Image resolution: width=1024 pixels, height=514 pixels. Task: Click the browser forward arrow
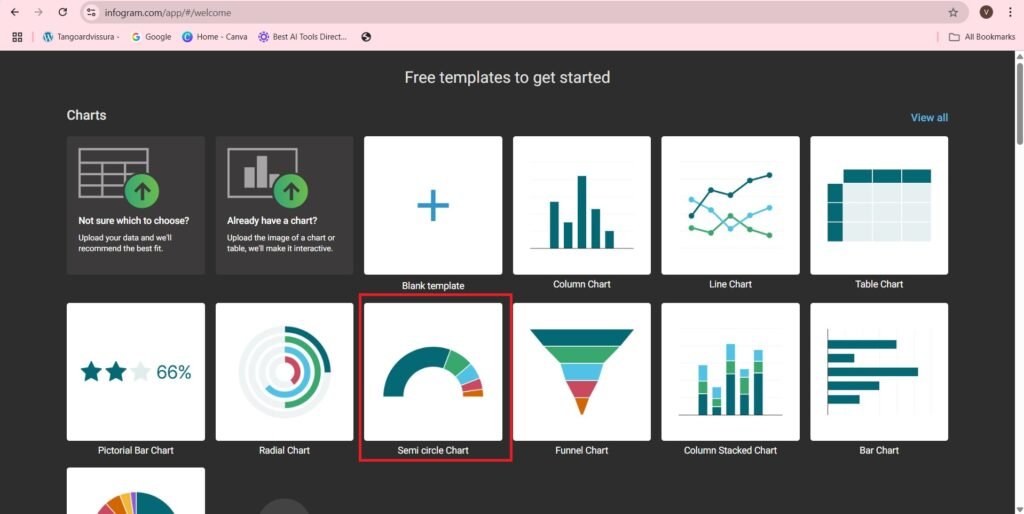[39, 12]
